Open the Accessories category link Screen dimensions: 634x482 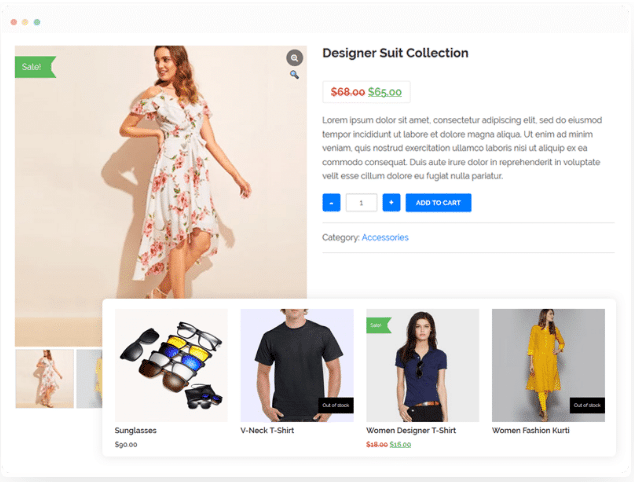[385, 238]
